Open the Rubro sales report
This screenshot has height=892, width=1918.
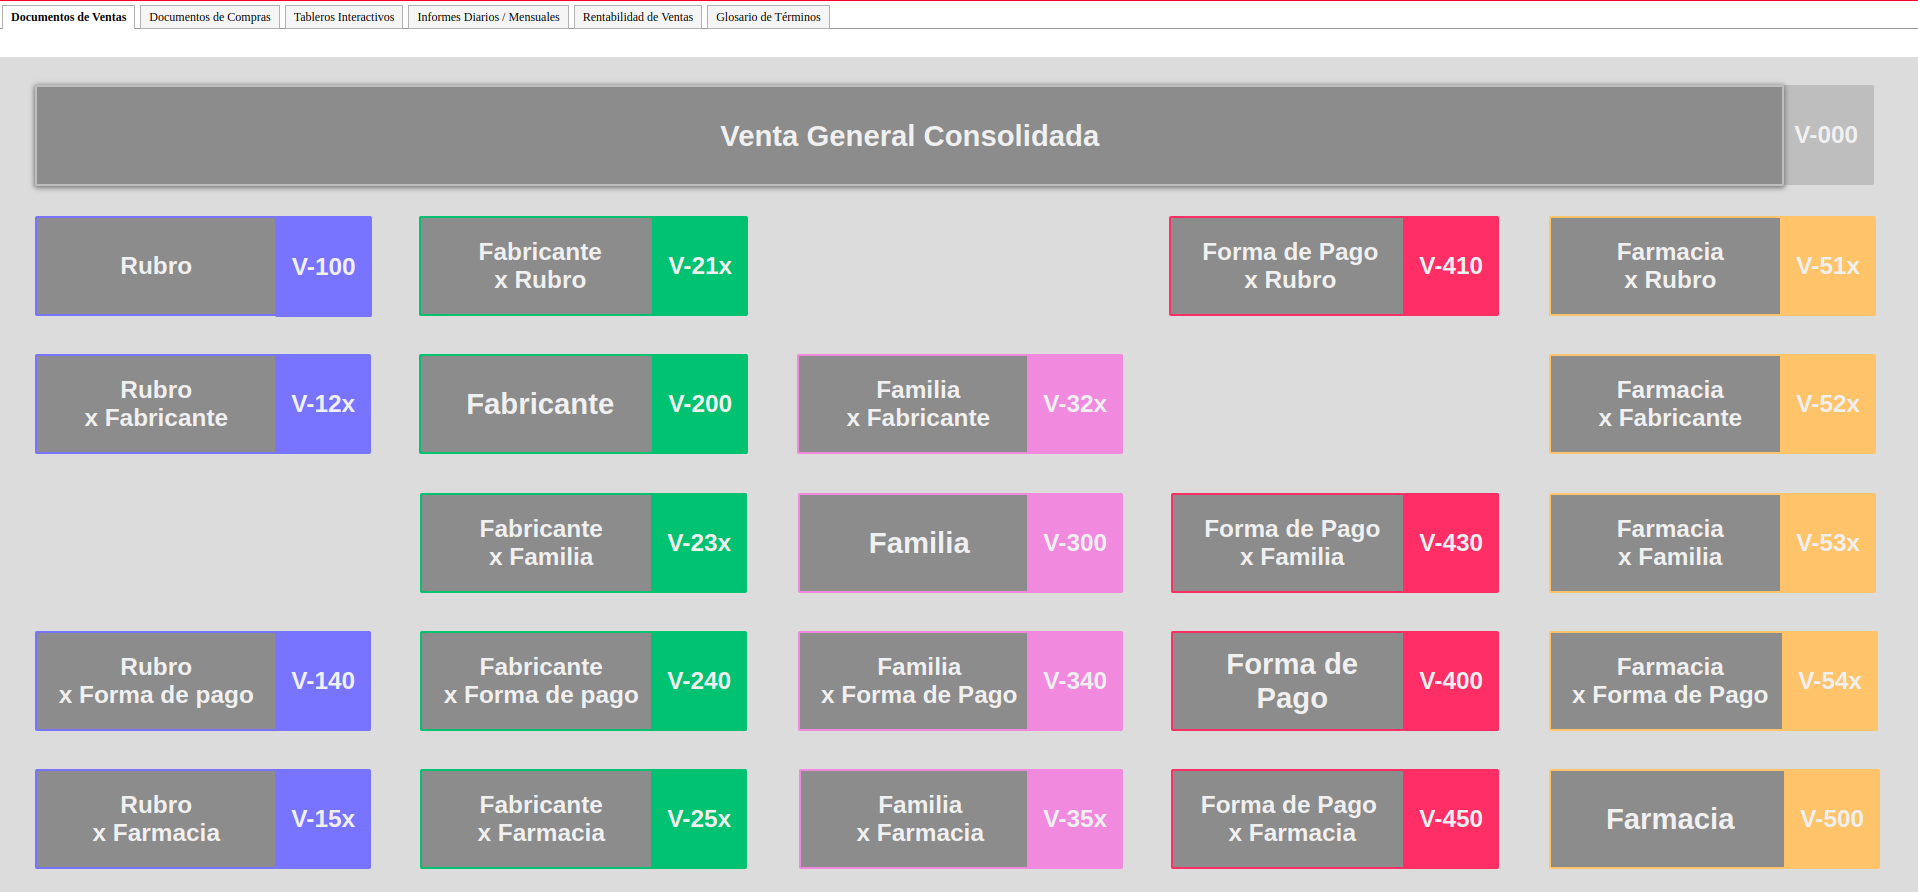click(156, 266)
